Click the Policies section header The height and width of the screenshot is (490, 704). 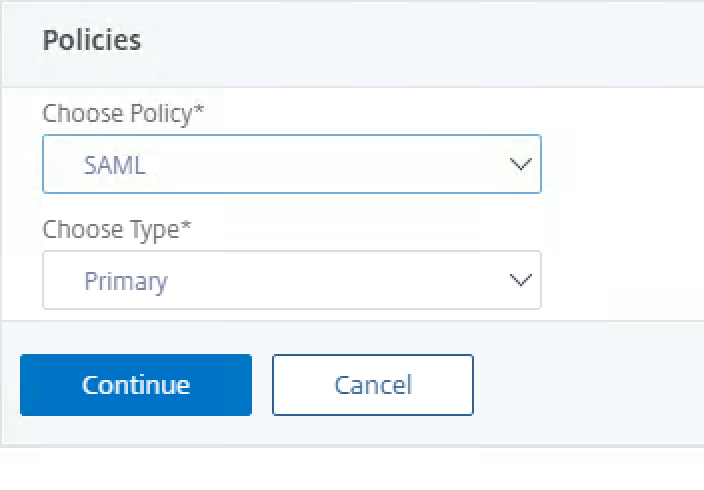(x=92, y=40)
